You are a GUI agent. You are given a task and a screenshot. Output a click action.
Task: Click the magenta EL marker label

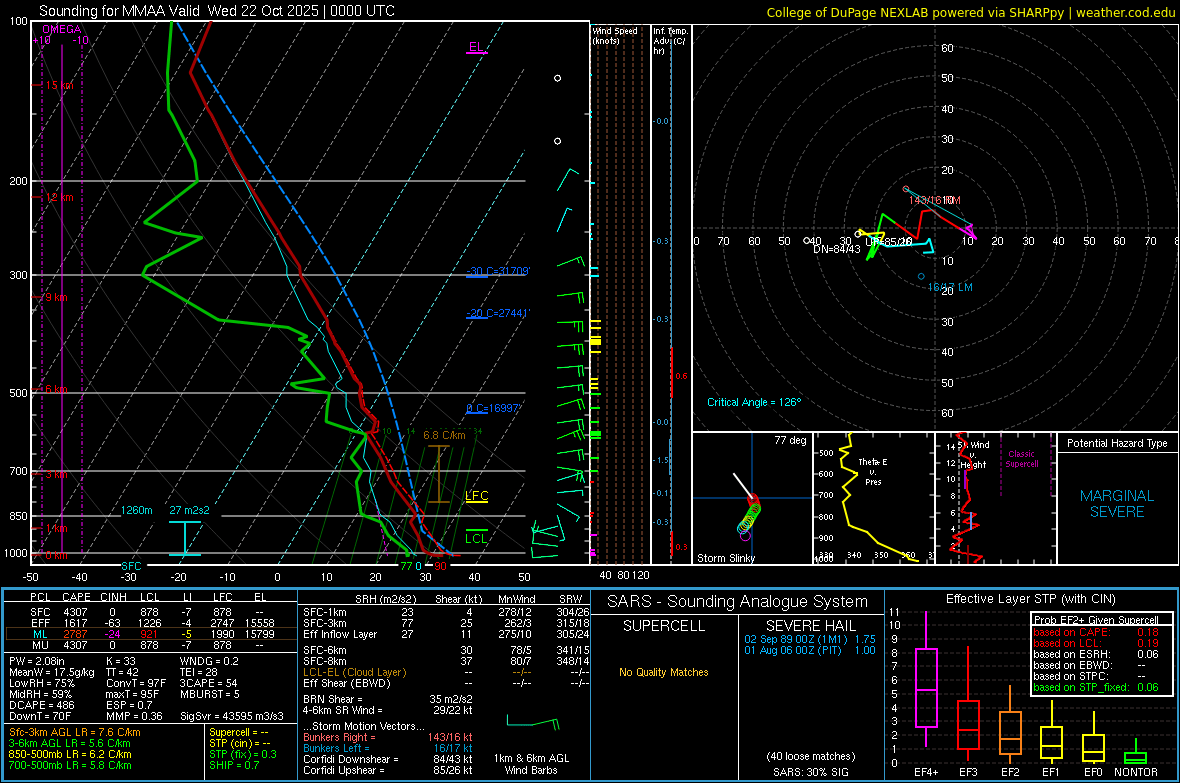click(476, 47)
